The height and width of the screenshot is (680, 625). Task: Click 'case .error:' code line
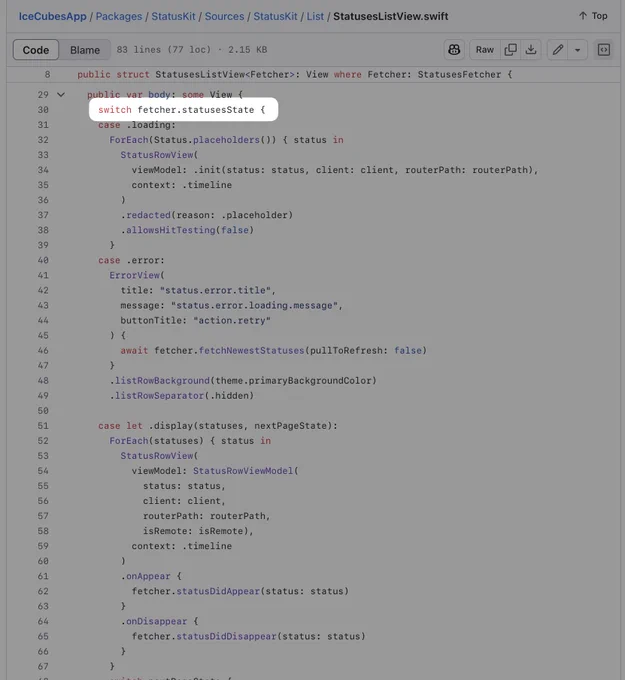tap(131, 260)
